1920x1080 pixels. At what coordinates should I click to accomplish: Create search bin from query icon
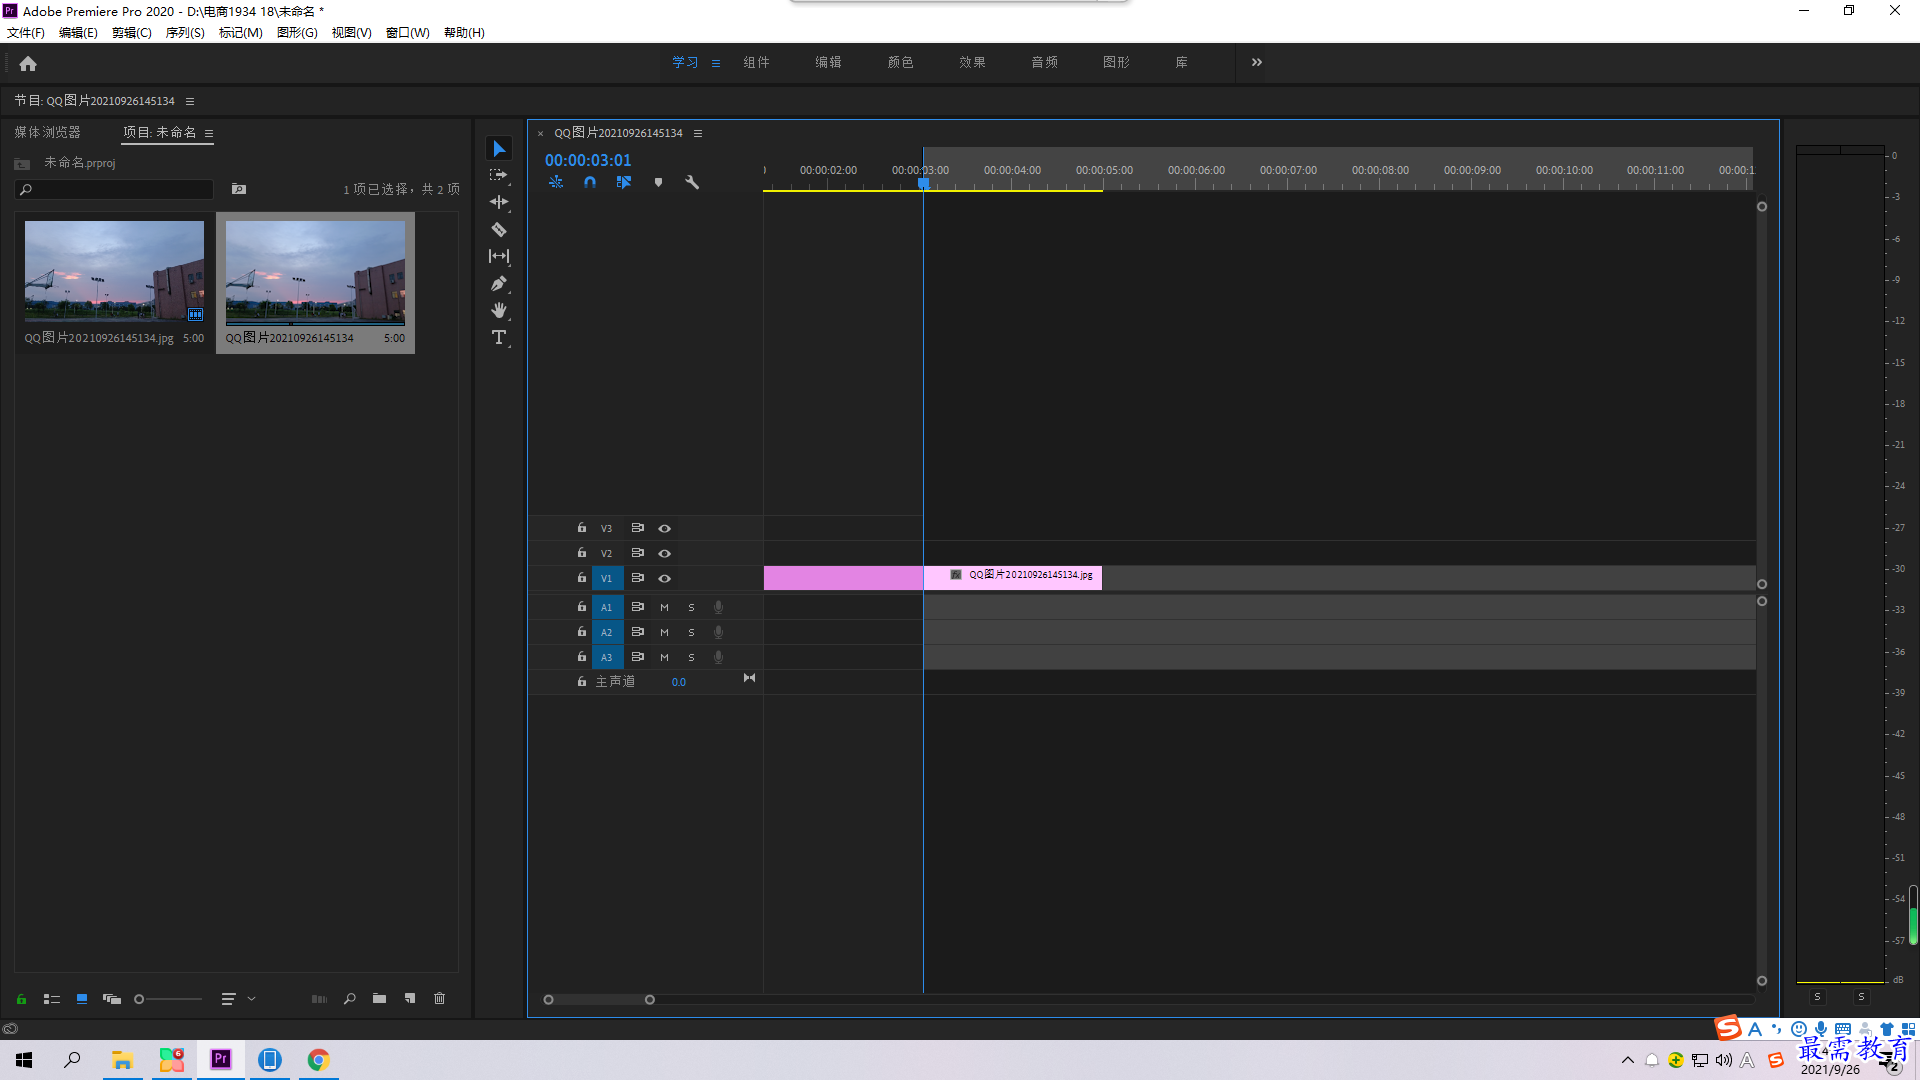pyautogui.click(x=239, y=189)
